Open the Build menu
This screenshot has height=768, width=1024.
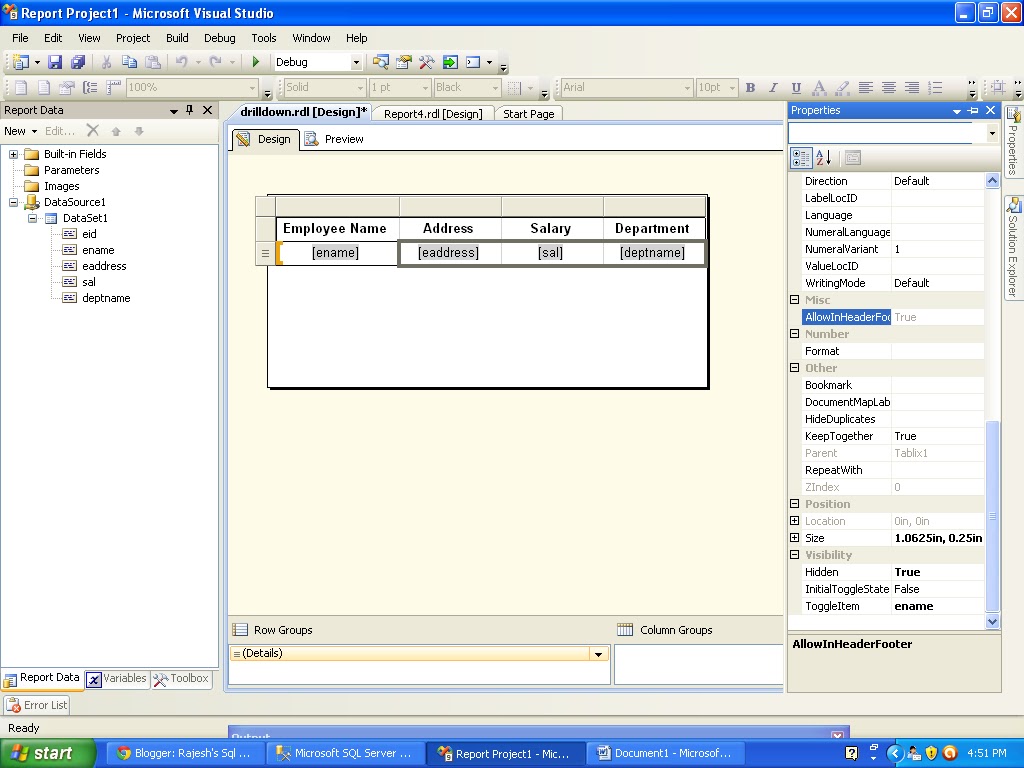pos(177,38)
